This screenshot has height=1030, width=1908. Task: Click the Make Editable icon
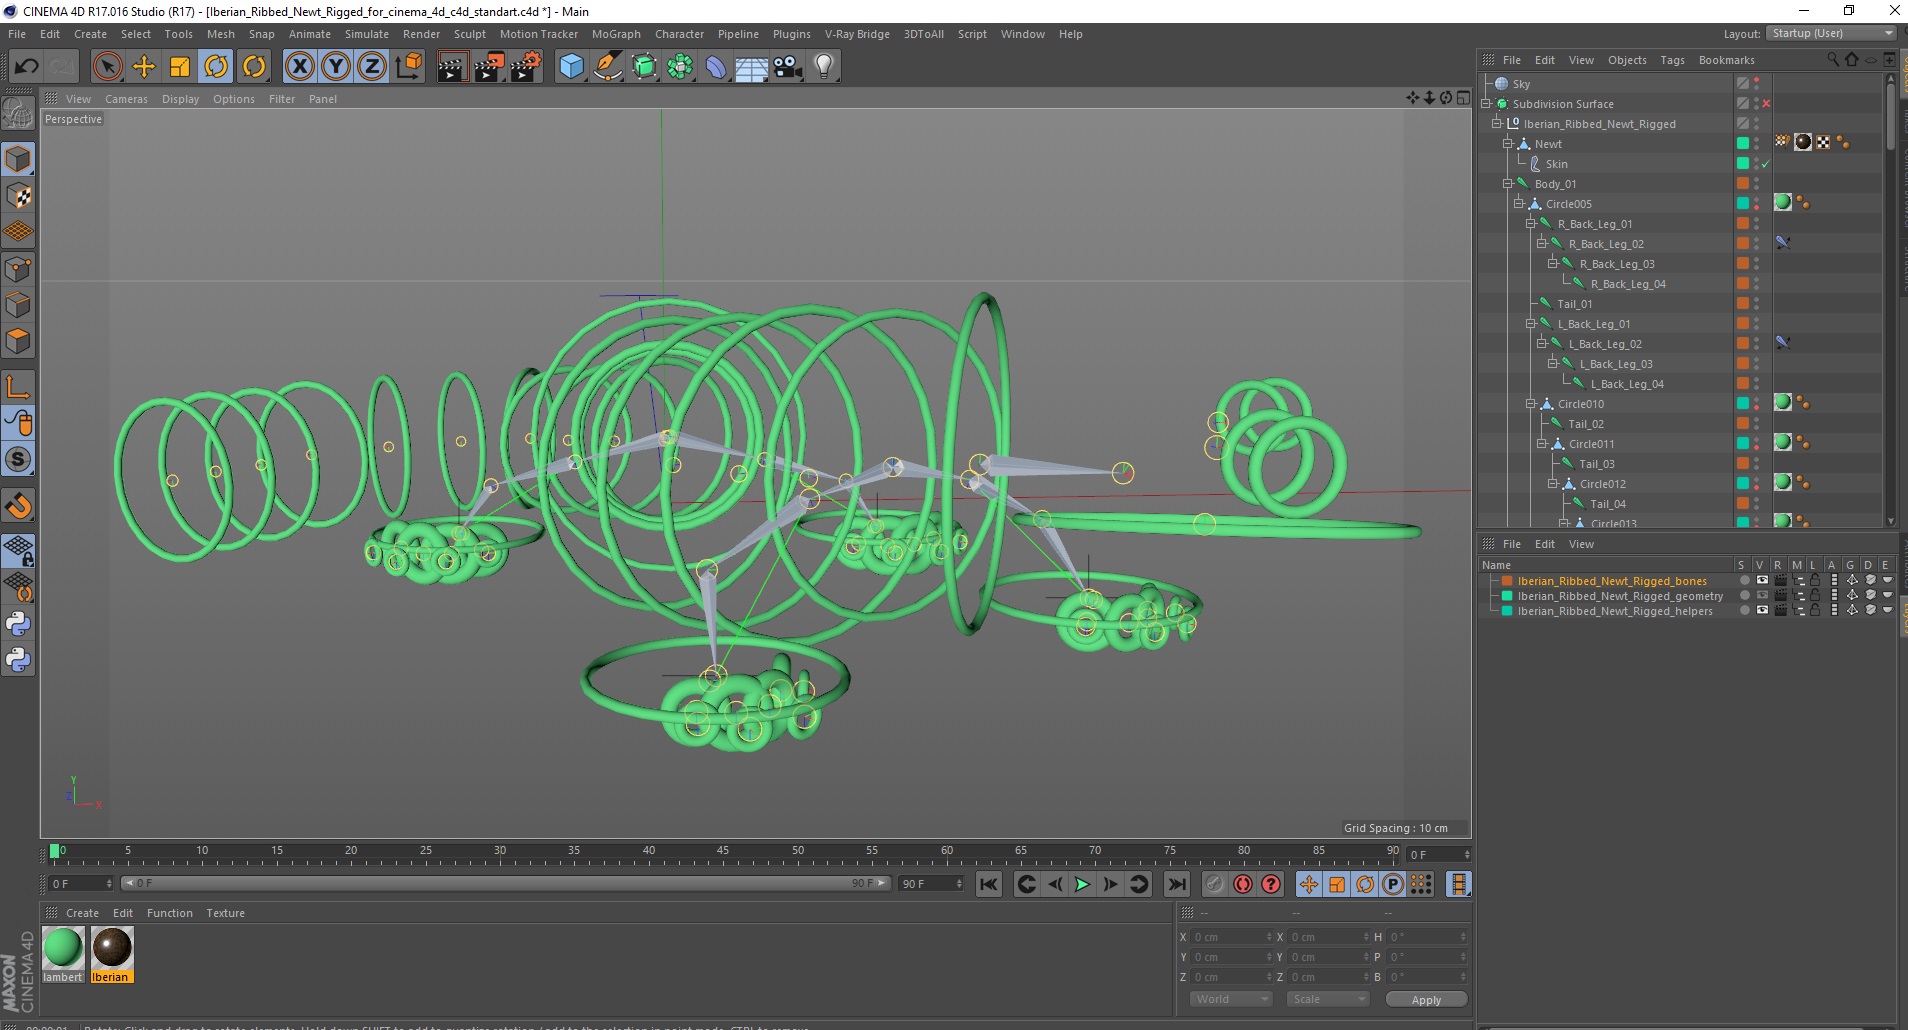point(18,114)
